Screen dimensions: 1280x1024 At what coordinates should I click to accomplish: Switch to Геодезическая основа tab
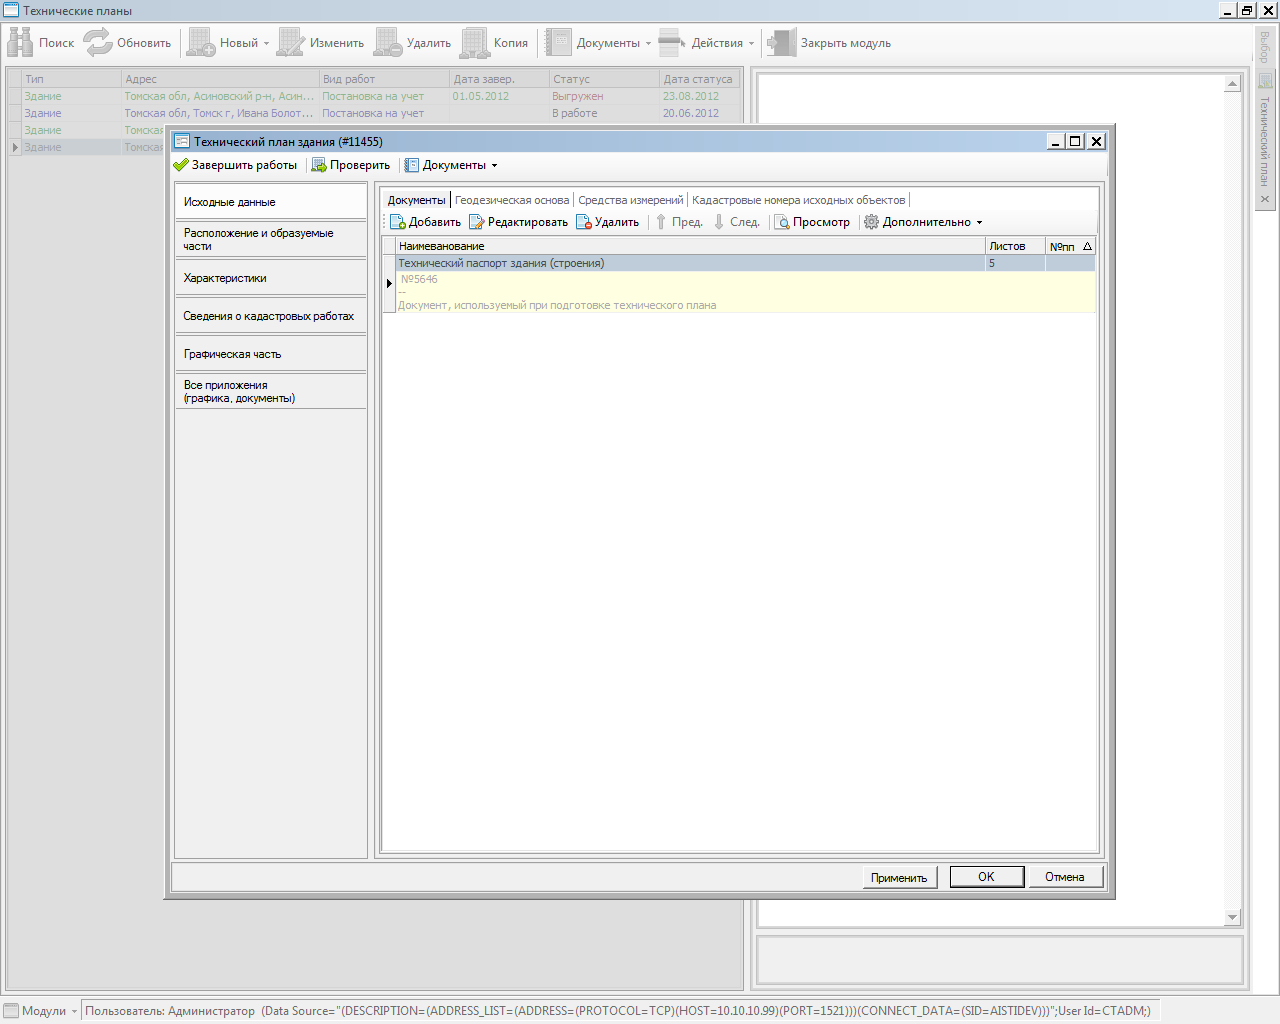tap(512, 200)
